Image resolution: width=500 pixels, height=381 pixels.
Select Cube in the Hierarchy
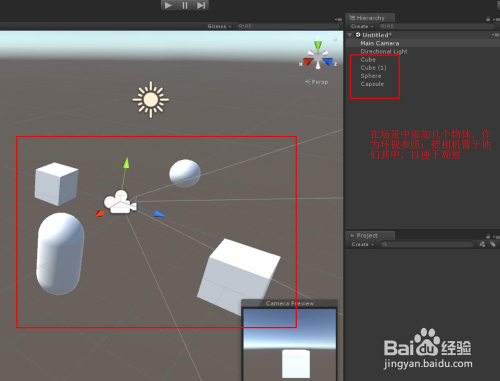[x=368, y=59]
